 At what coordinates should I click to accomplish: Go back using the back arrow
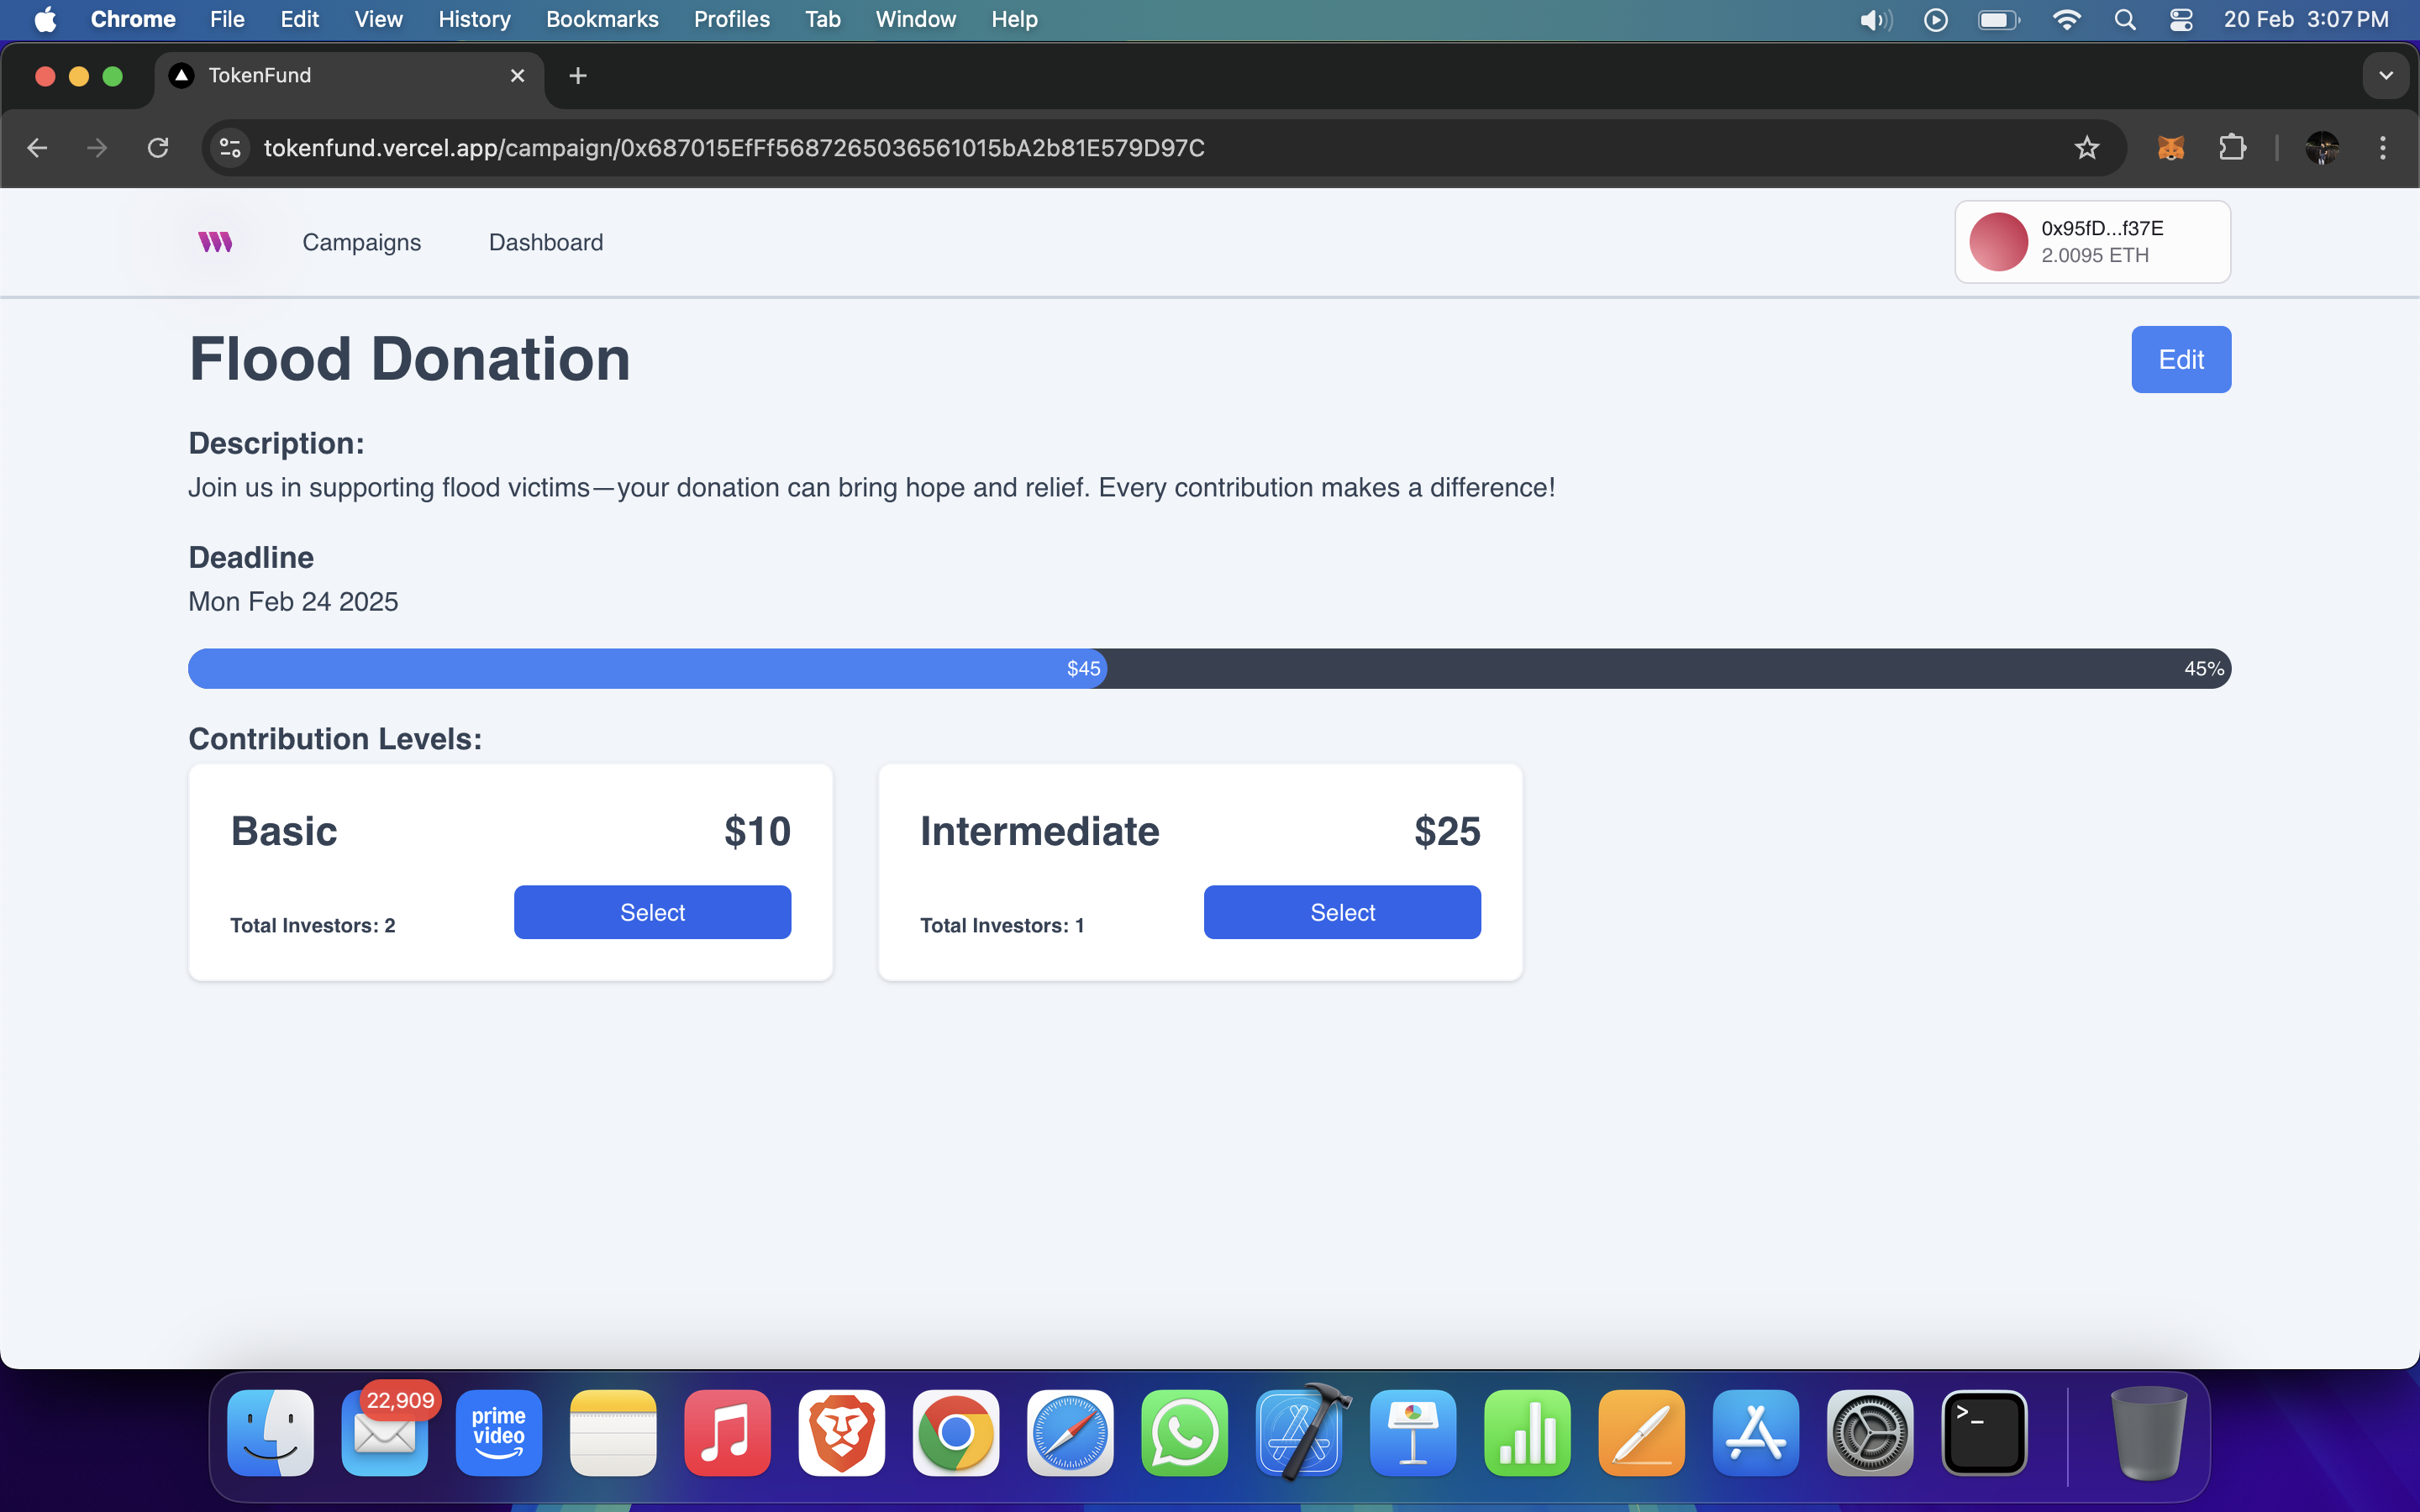click(x=37, y=147)
